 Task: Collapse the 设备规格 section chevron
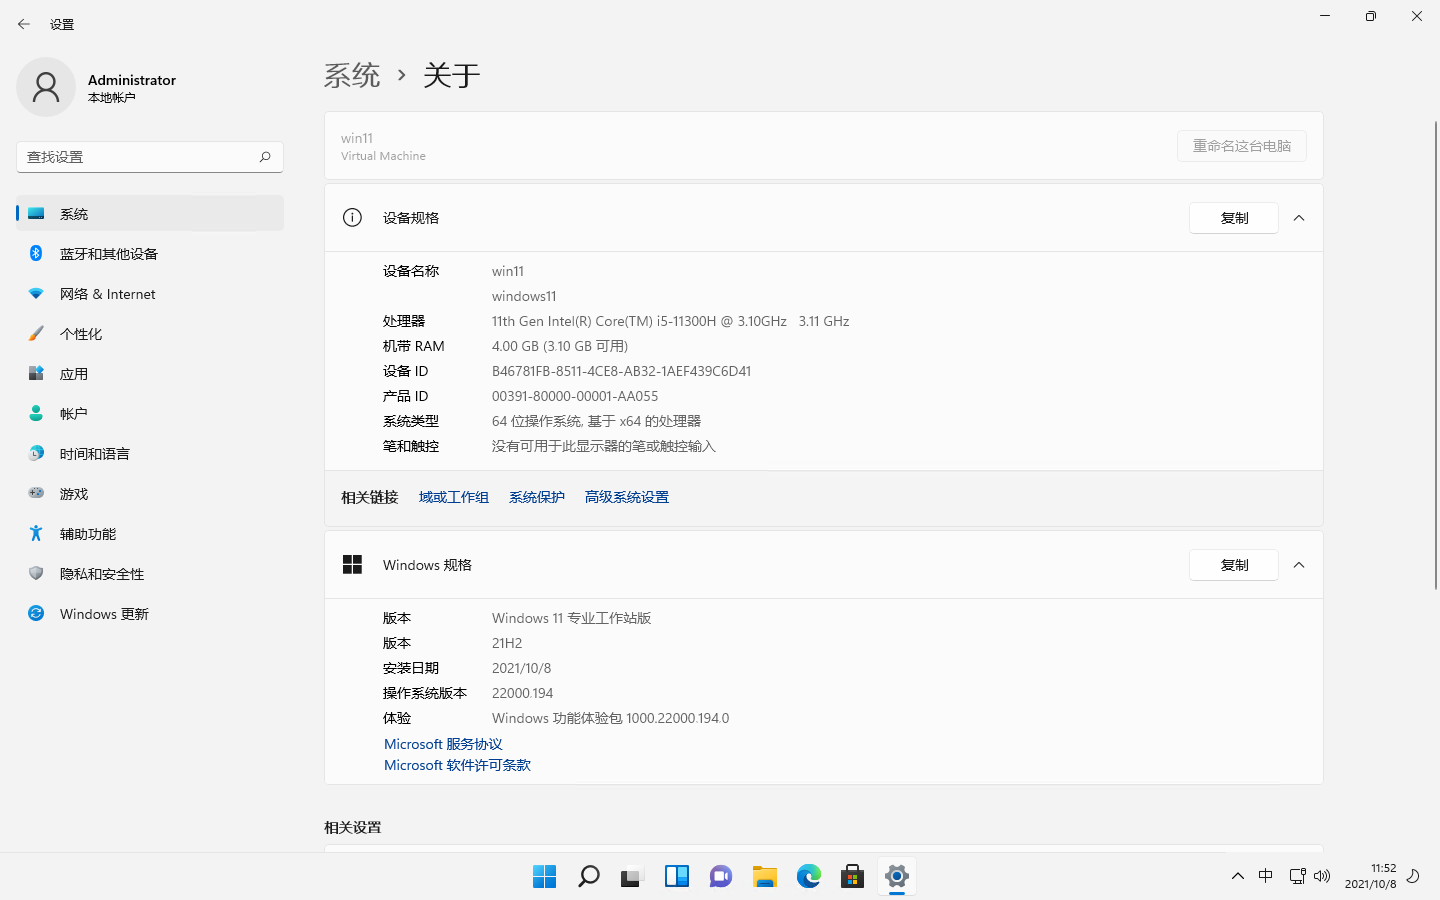(1299, 218)
